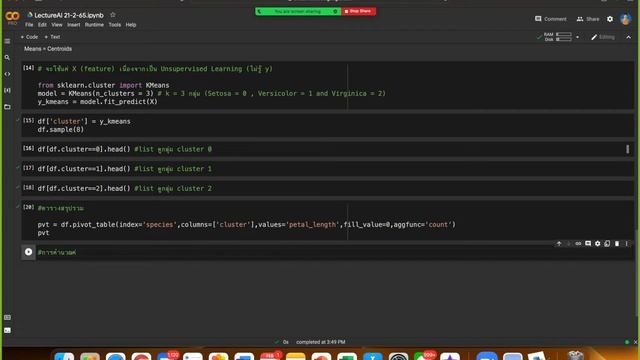Click into the KMeans import code cell
The image size is (640, 360).
[x=327, y=85]
